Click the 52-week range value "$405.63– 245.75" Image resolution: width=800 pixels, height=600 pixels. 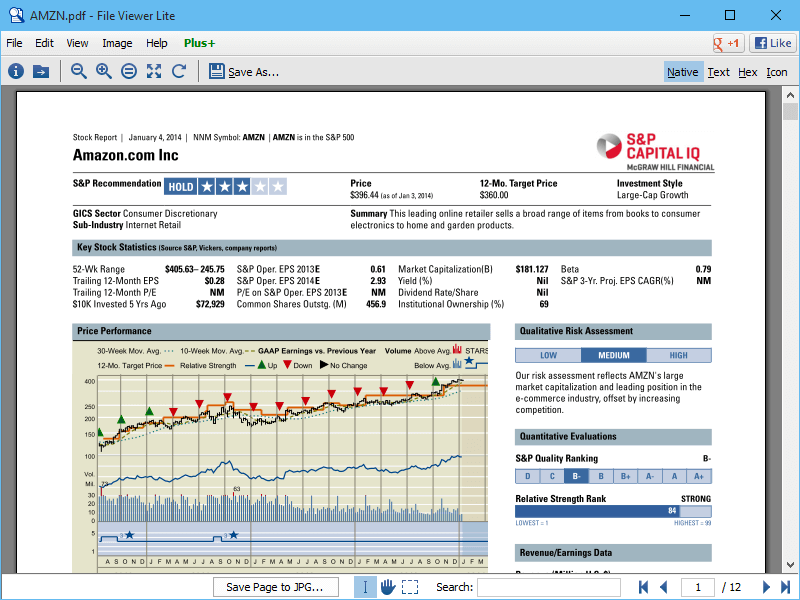[x=194, y=269]
